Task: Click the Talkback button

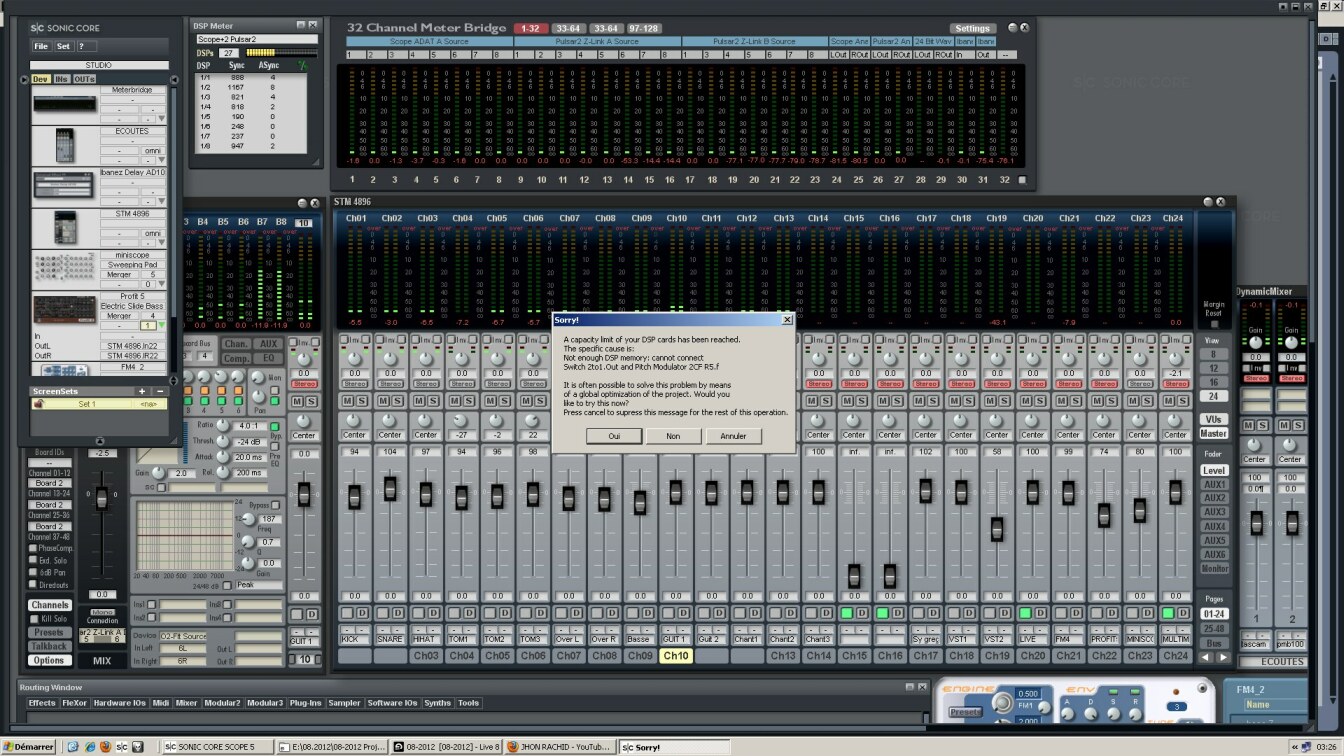Action: point(49,647)
